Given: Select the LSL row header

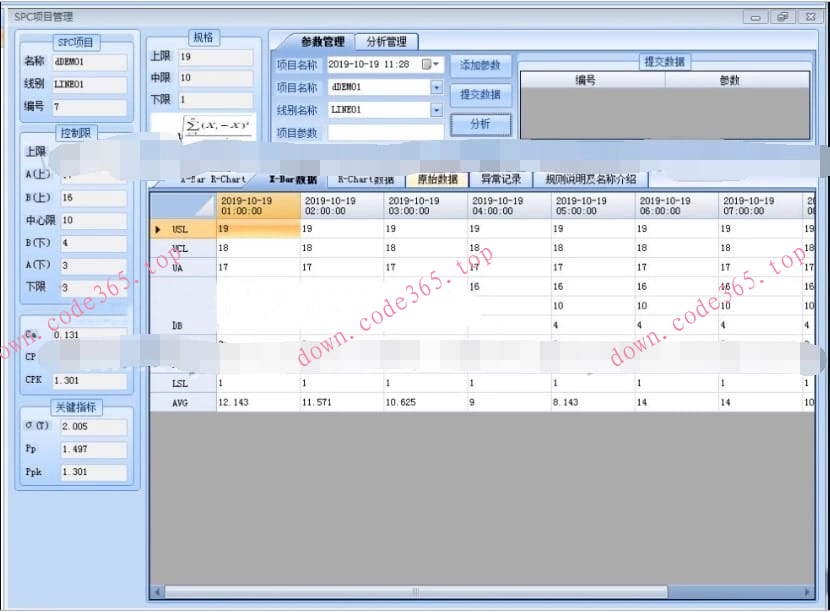Looking at the screenshot, I should pos(183,383).
